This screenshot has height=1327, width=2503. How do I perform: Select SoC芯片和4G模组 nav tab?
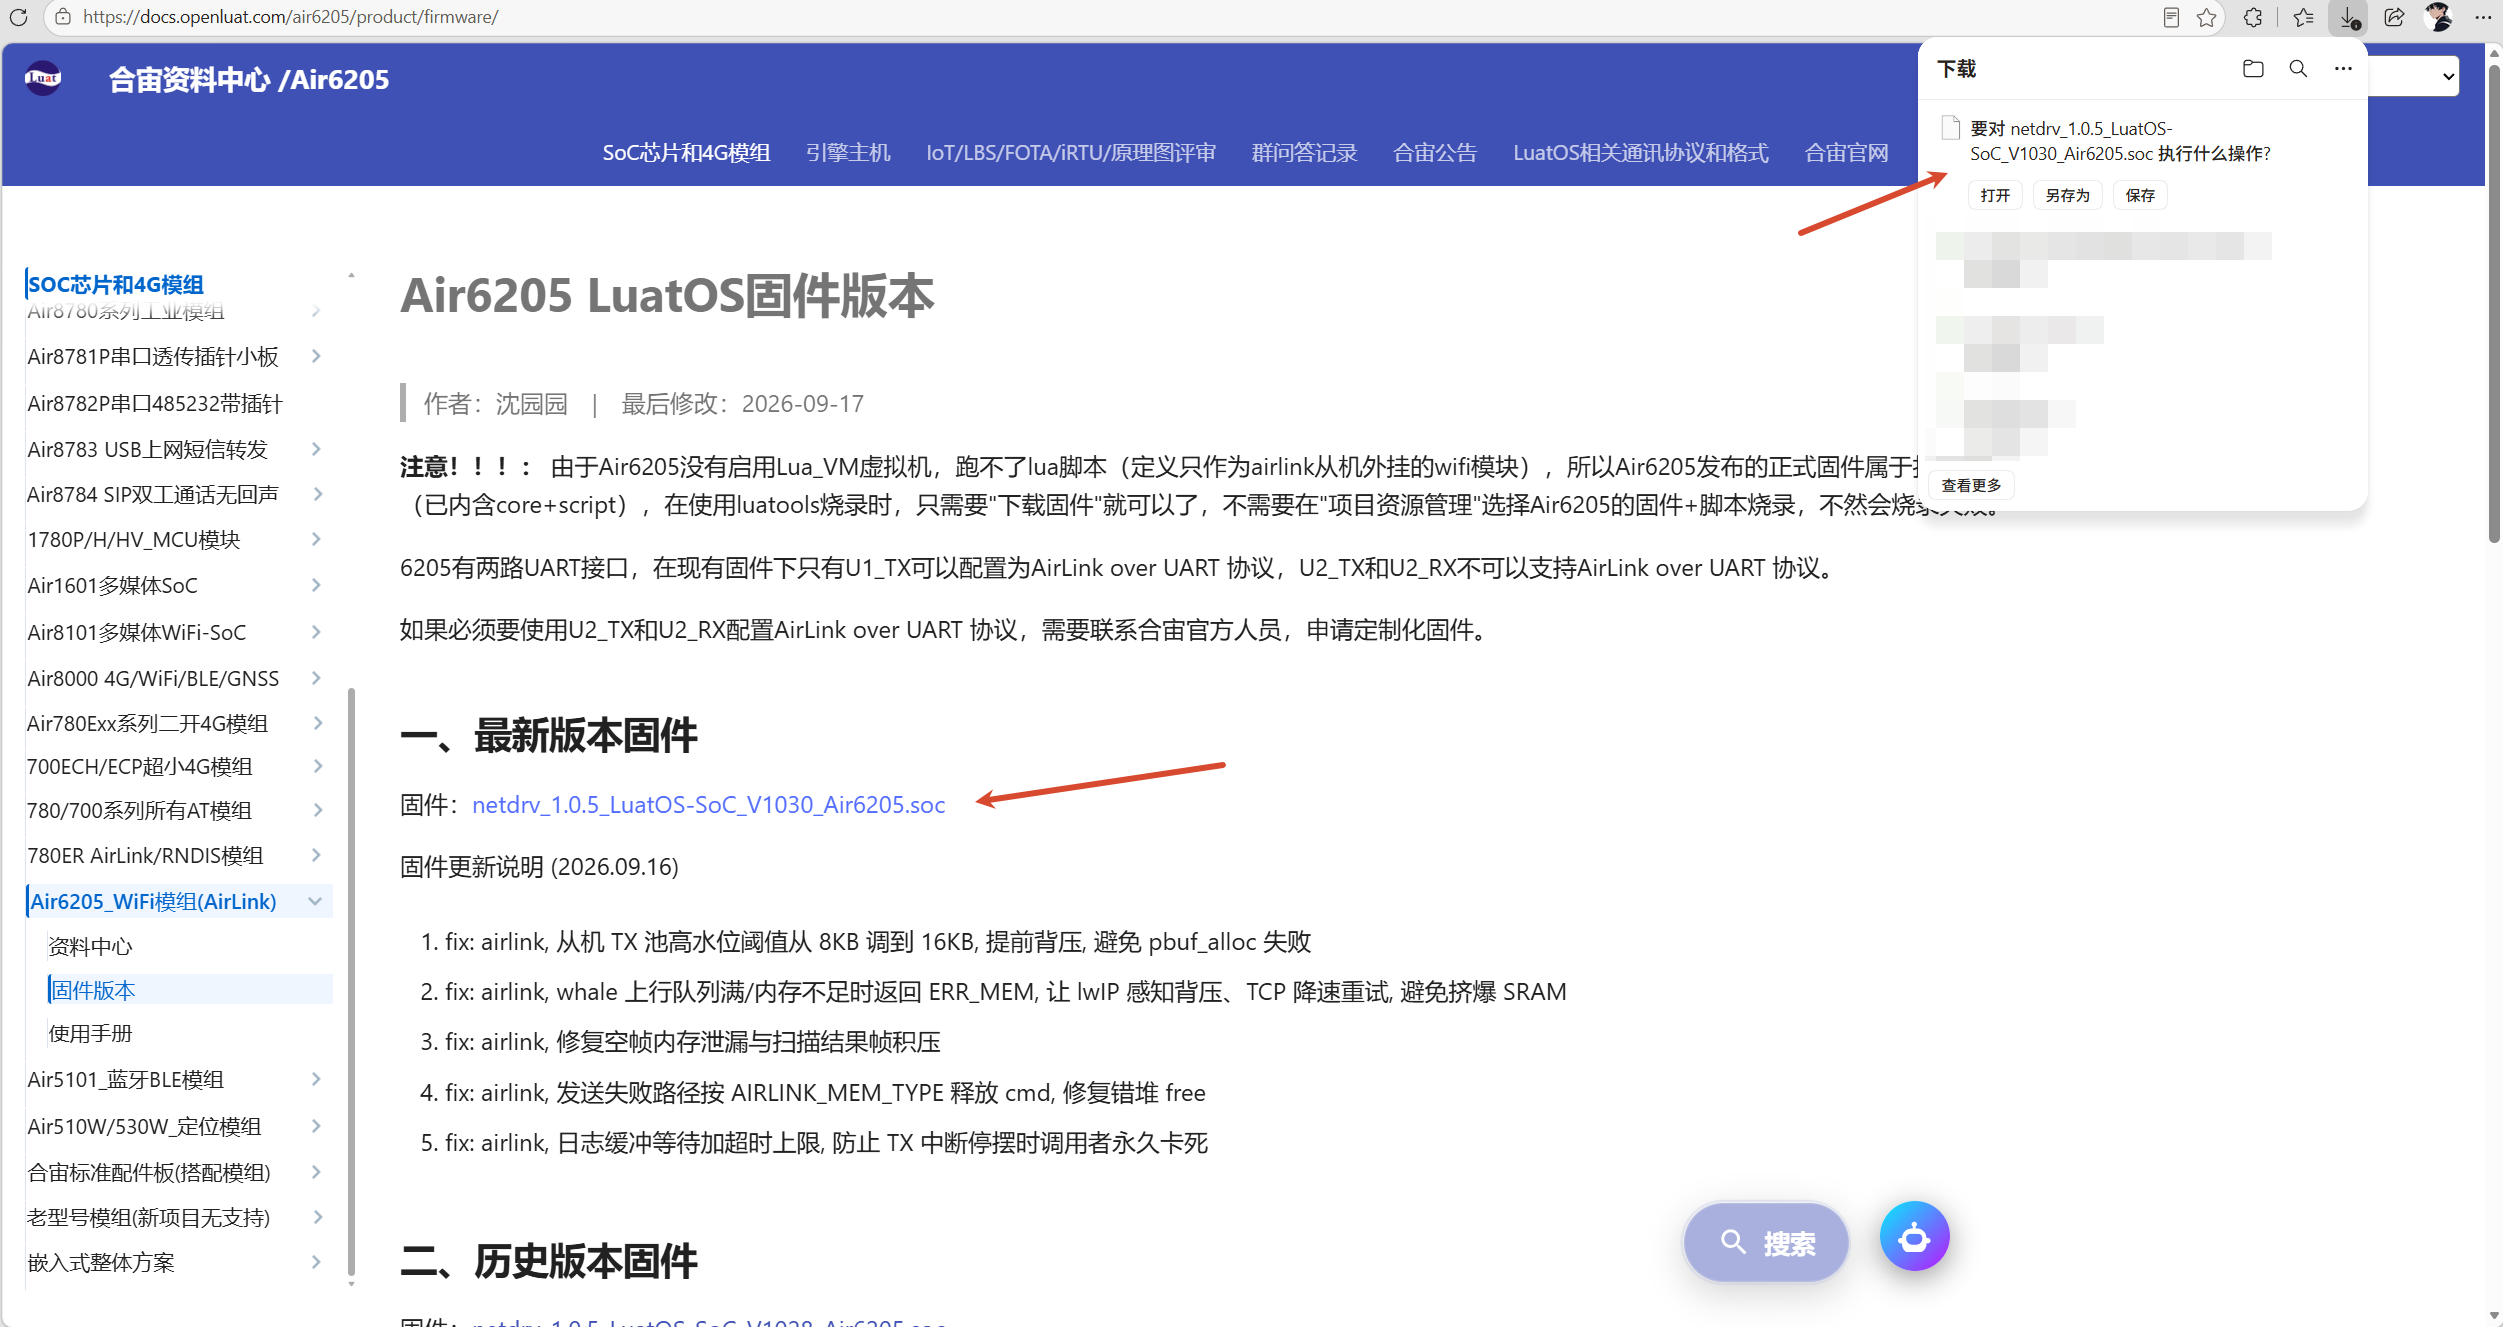(686, 153)
